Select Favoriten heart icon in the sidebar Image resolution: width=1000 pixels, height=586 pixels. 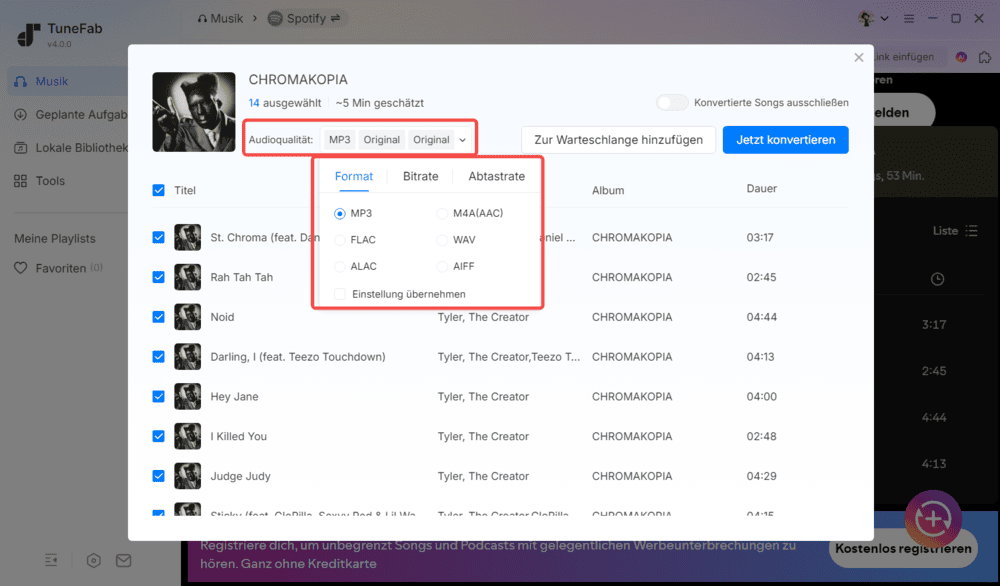click(22, 267)
